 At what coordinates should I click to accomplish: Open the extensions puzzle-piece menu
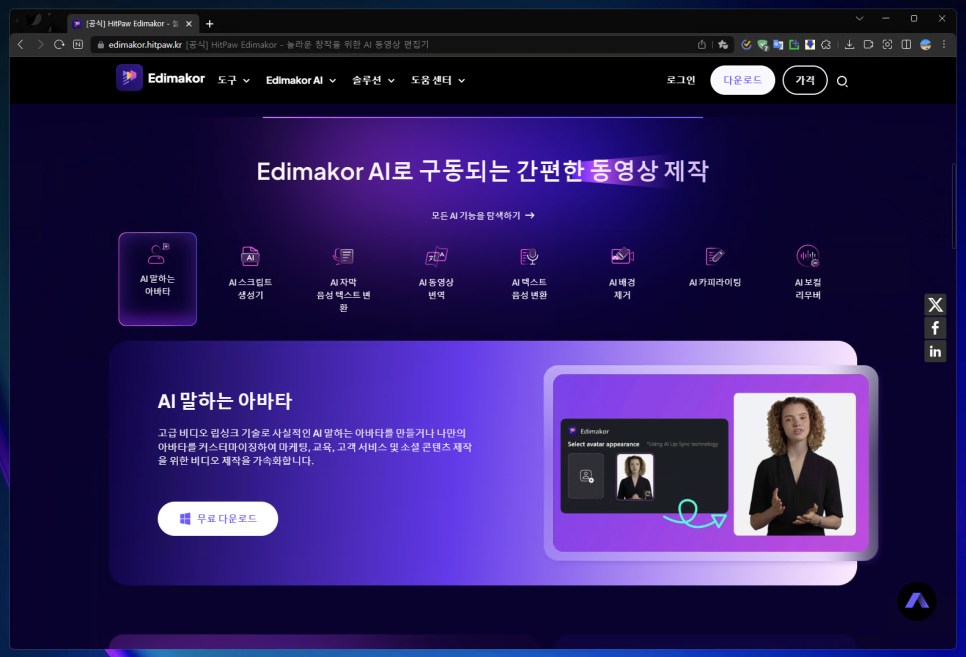click(x=826, y=44)
